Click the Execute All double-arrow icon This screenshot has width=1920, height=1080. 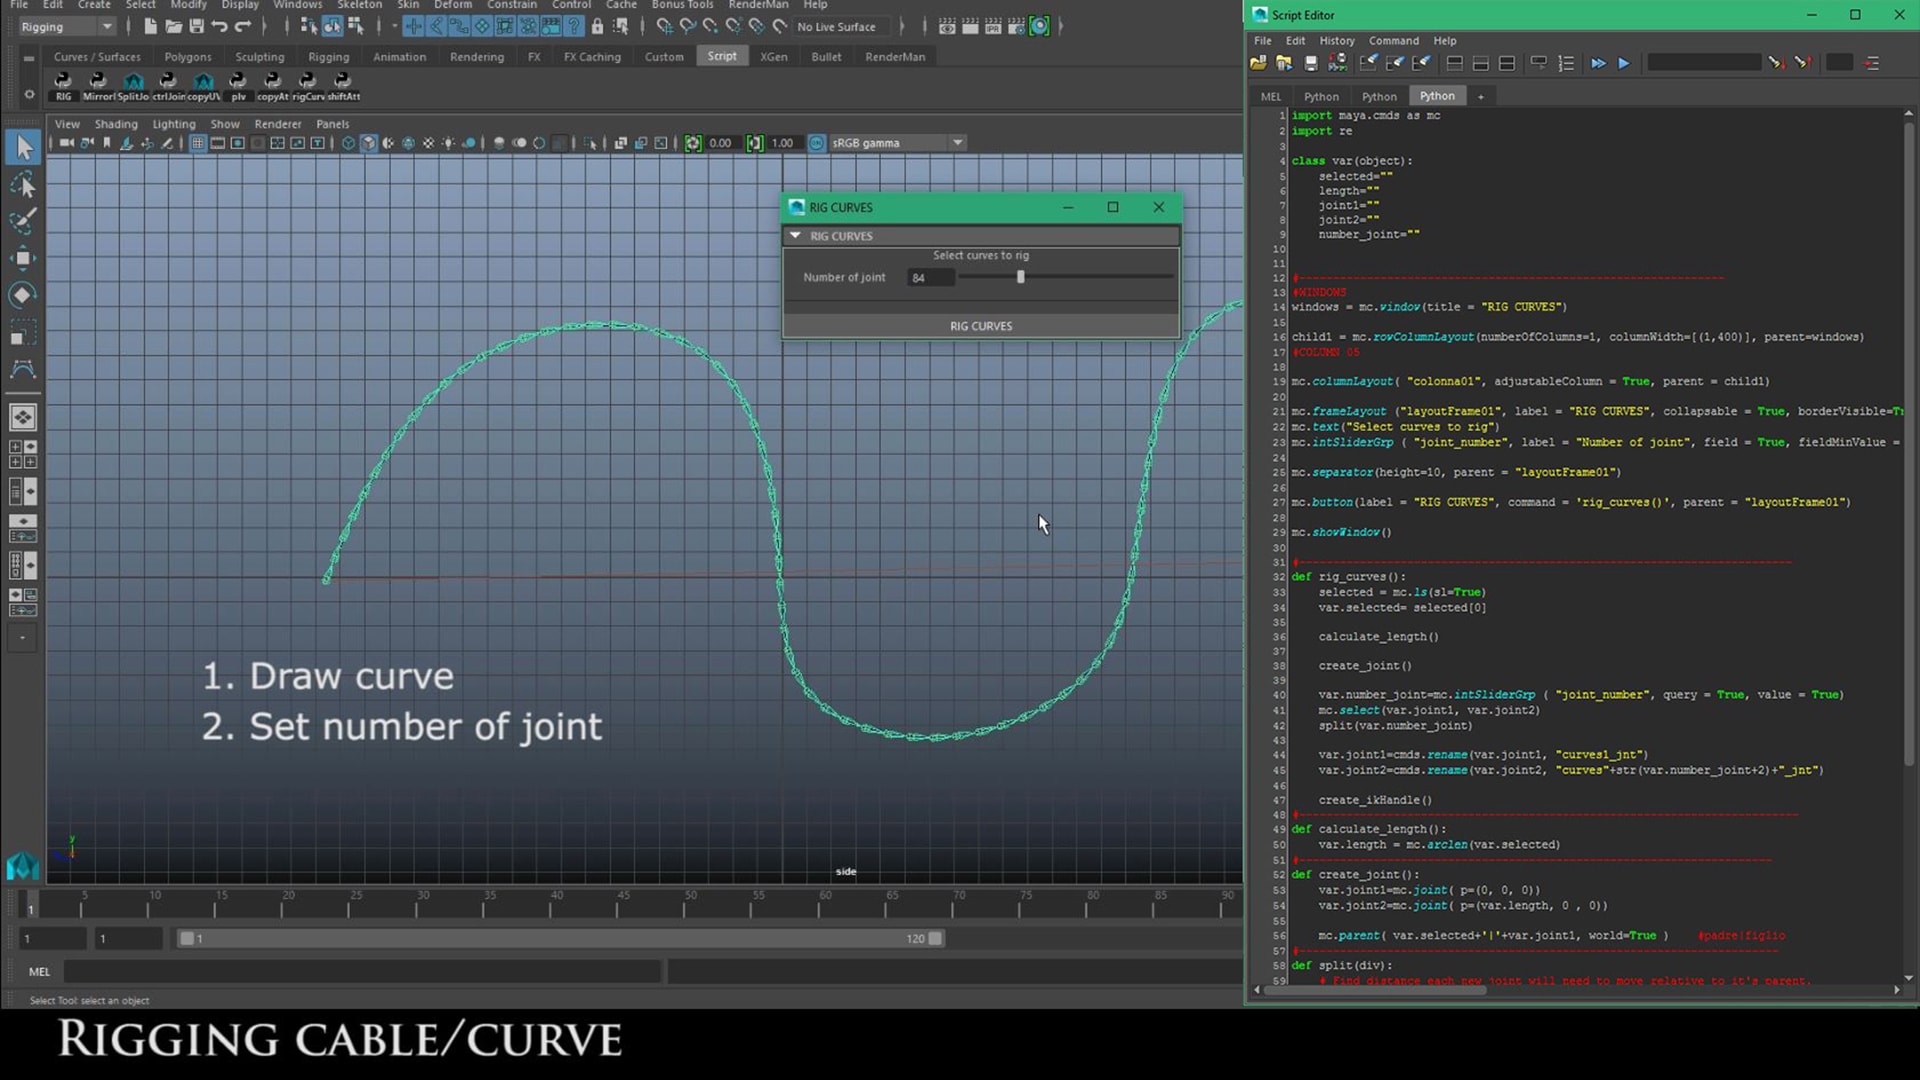(x=1598, y=63)
